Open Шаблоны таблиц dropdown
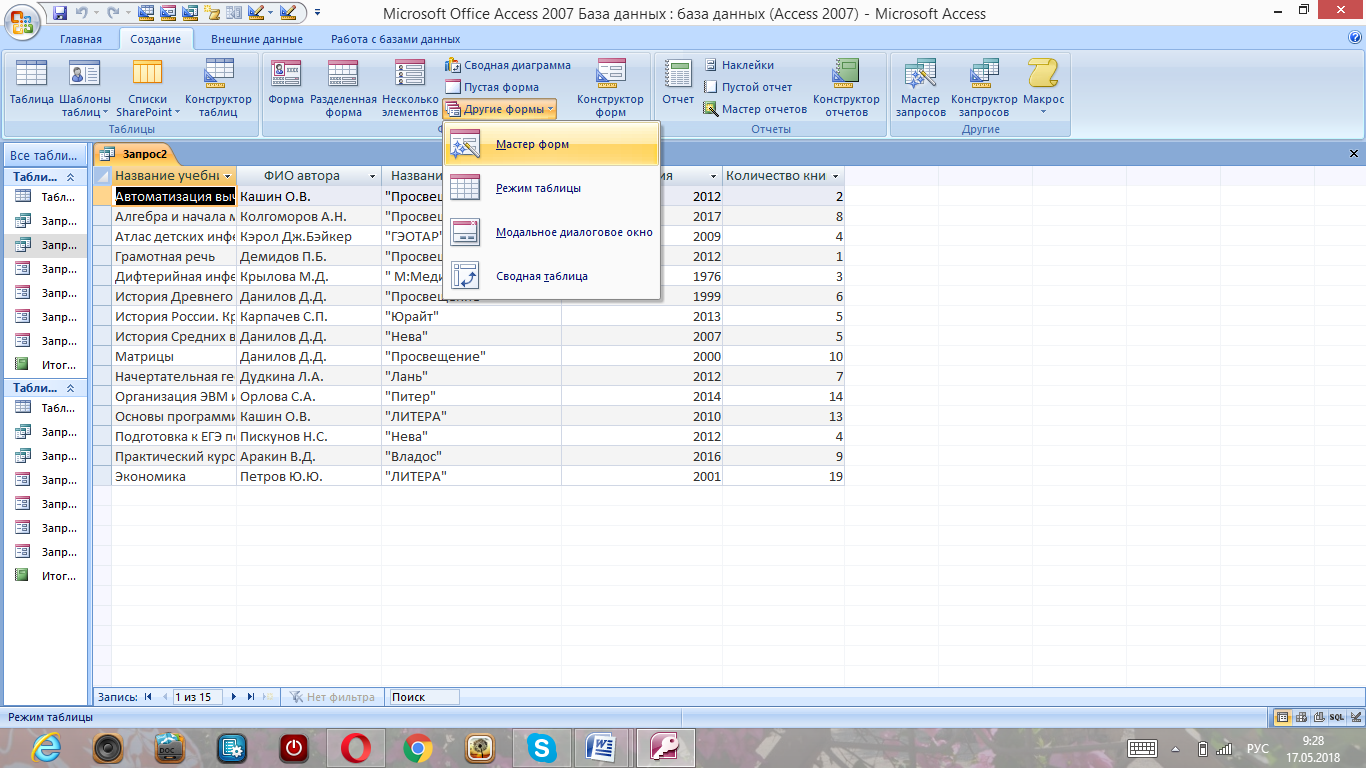Screen dimensions: 1366x768 tap(85, 88)
